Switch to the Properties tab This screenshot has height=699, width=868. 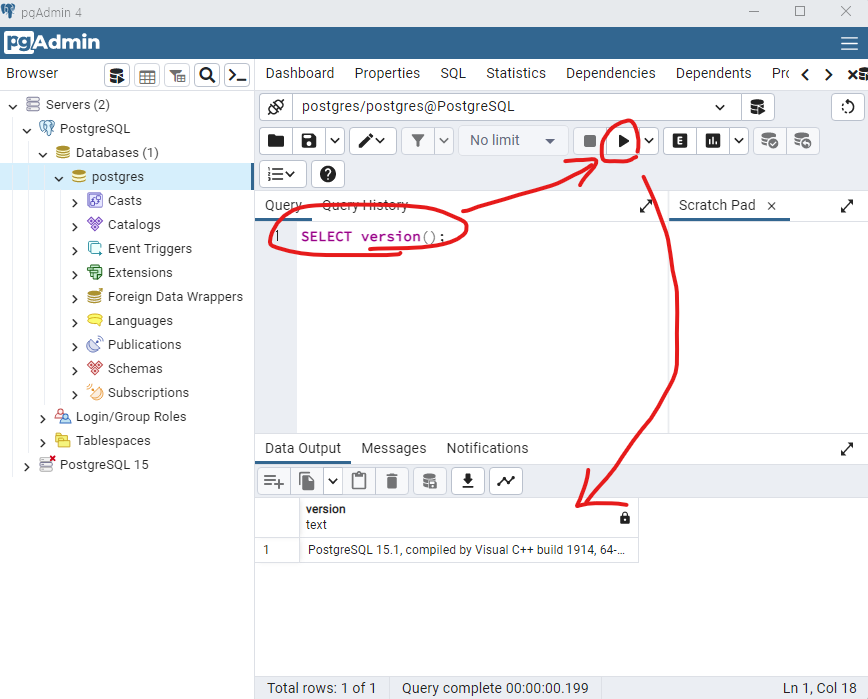(387, 74)
